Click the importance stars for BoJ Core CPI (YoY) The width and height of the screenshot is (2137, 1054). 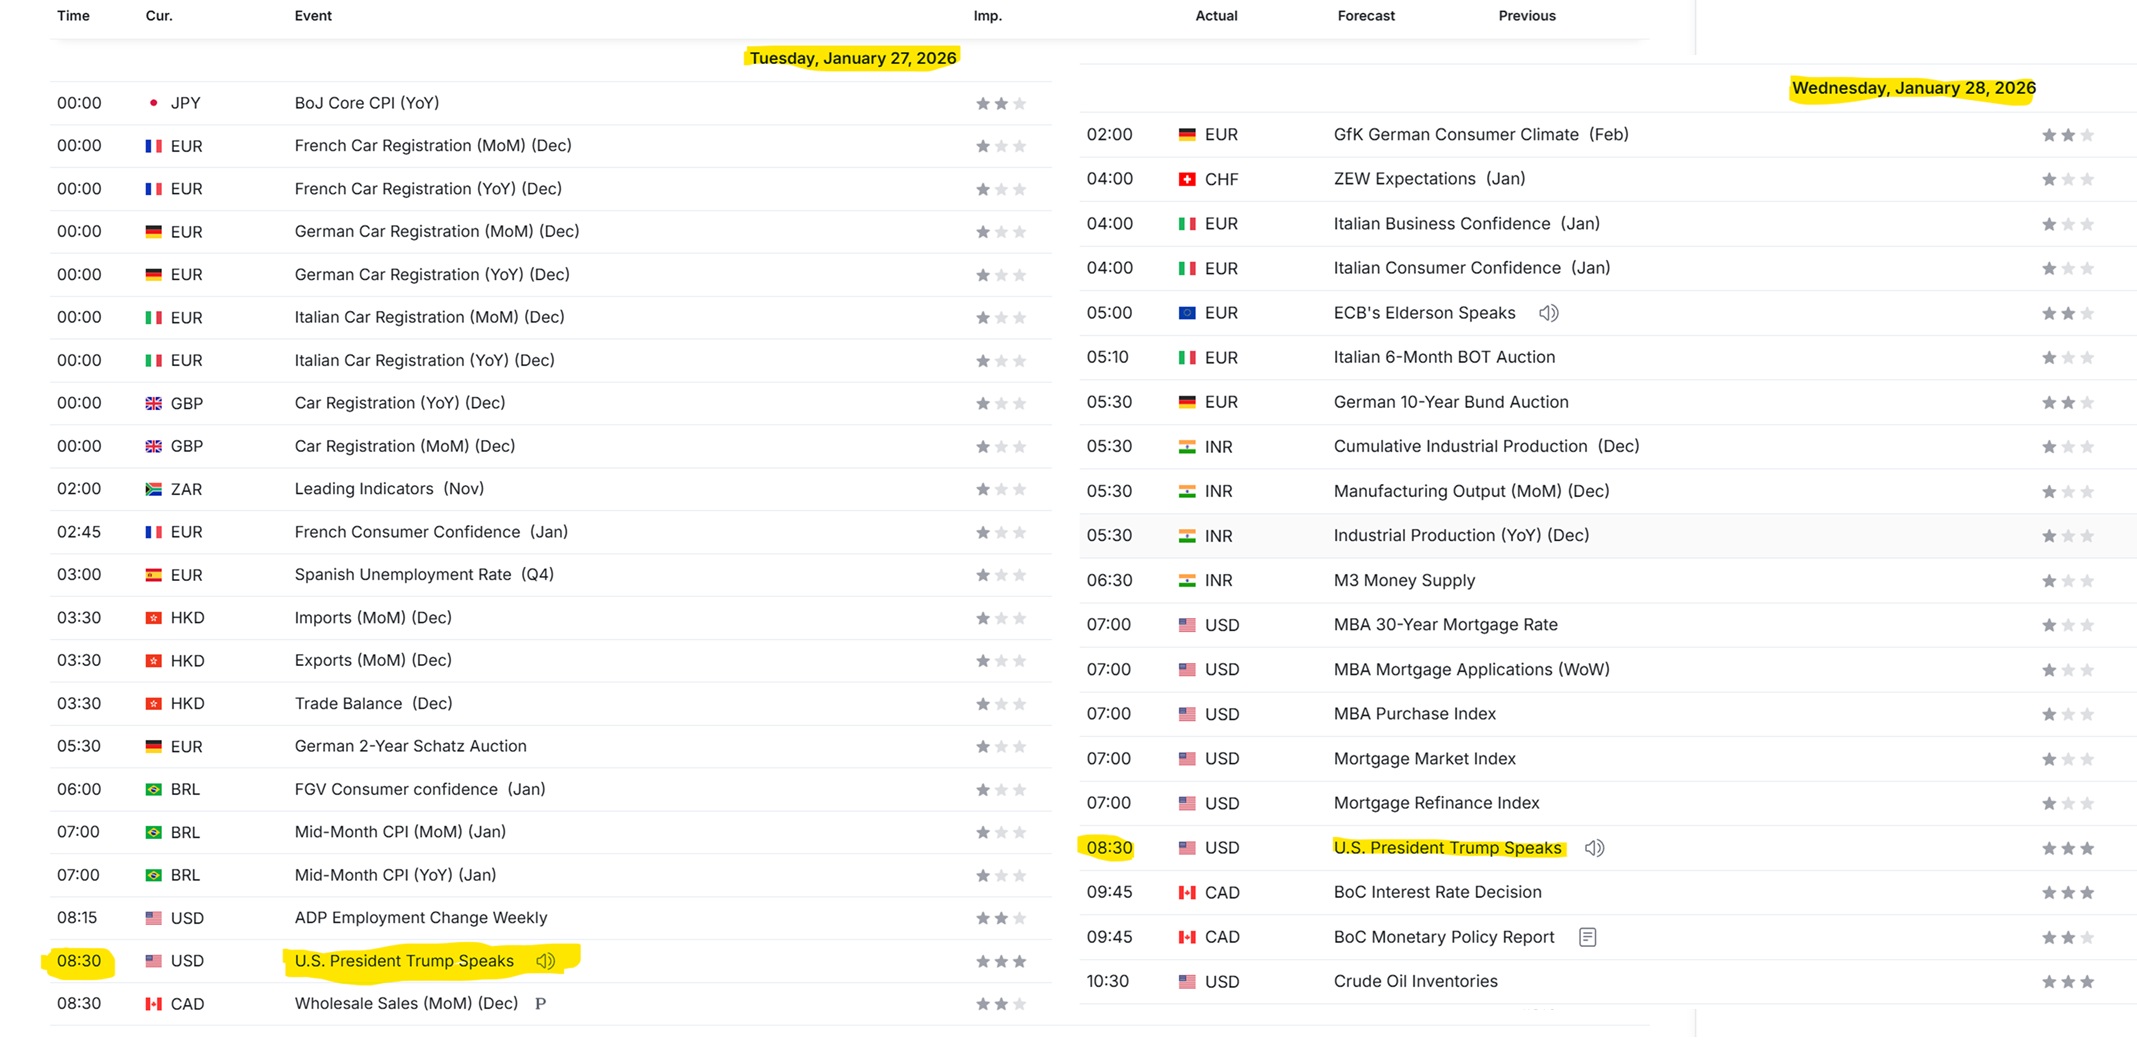(x=1001, y=104)
